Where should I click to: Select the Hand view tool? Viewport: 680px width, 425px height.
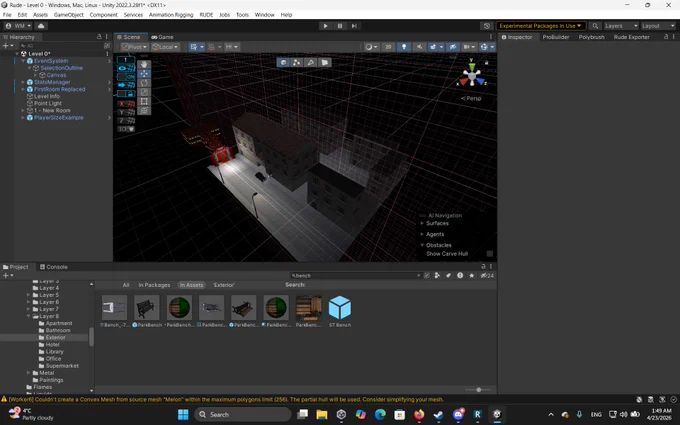(x=144, y=64)
